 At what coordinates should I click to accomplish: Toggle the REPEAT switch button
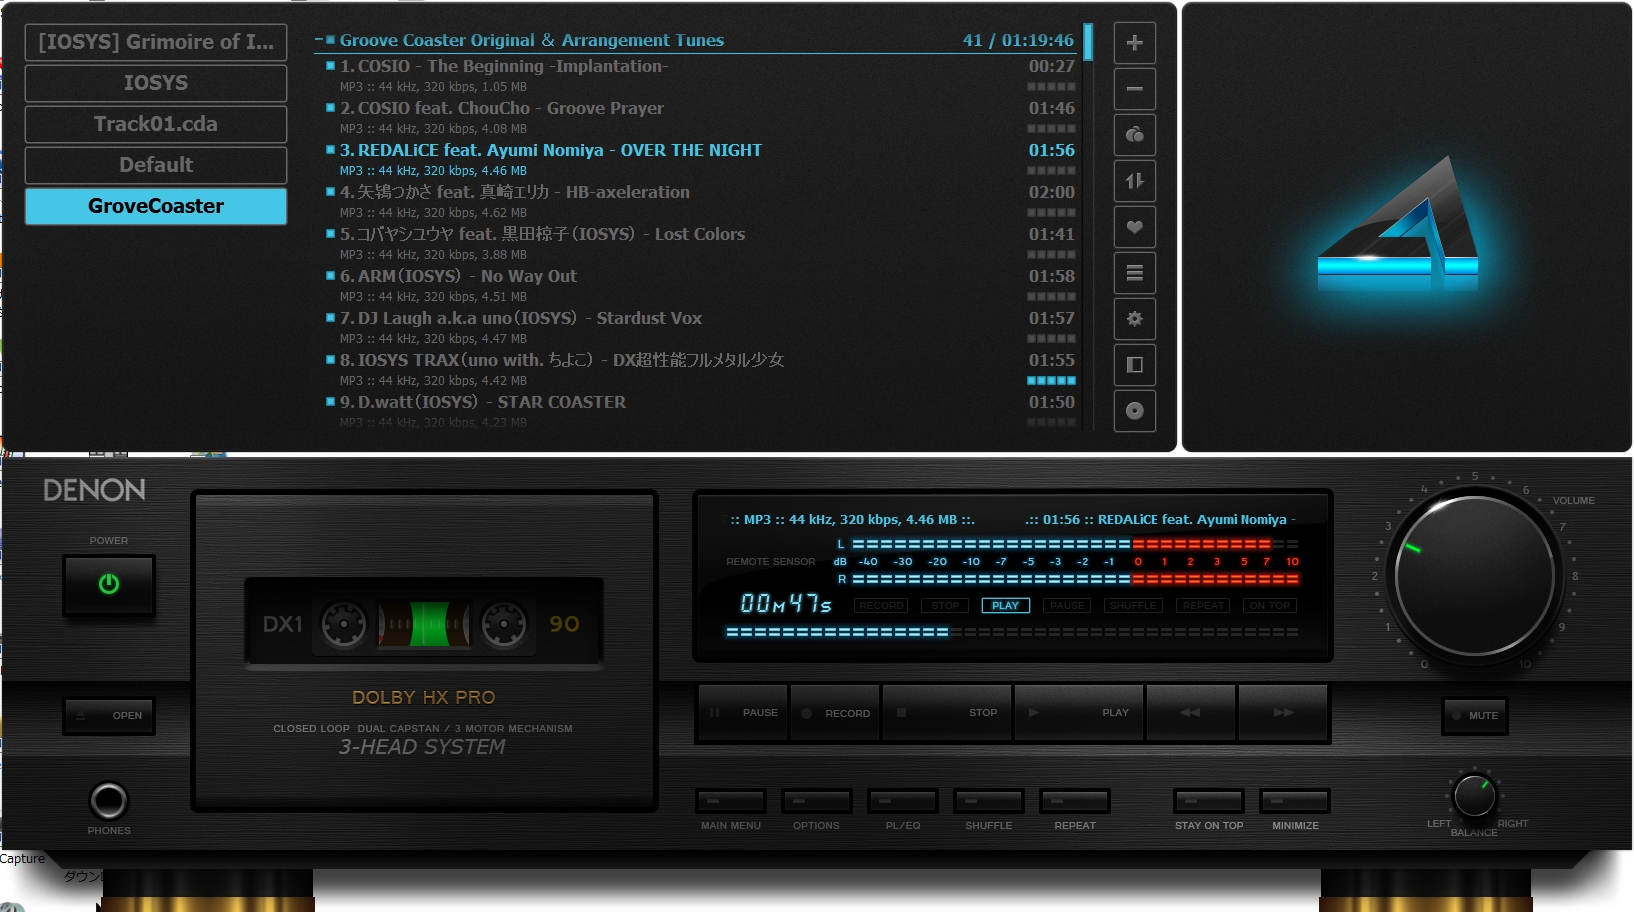pyautogui.click(x=1075, y=801)
